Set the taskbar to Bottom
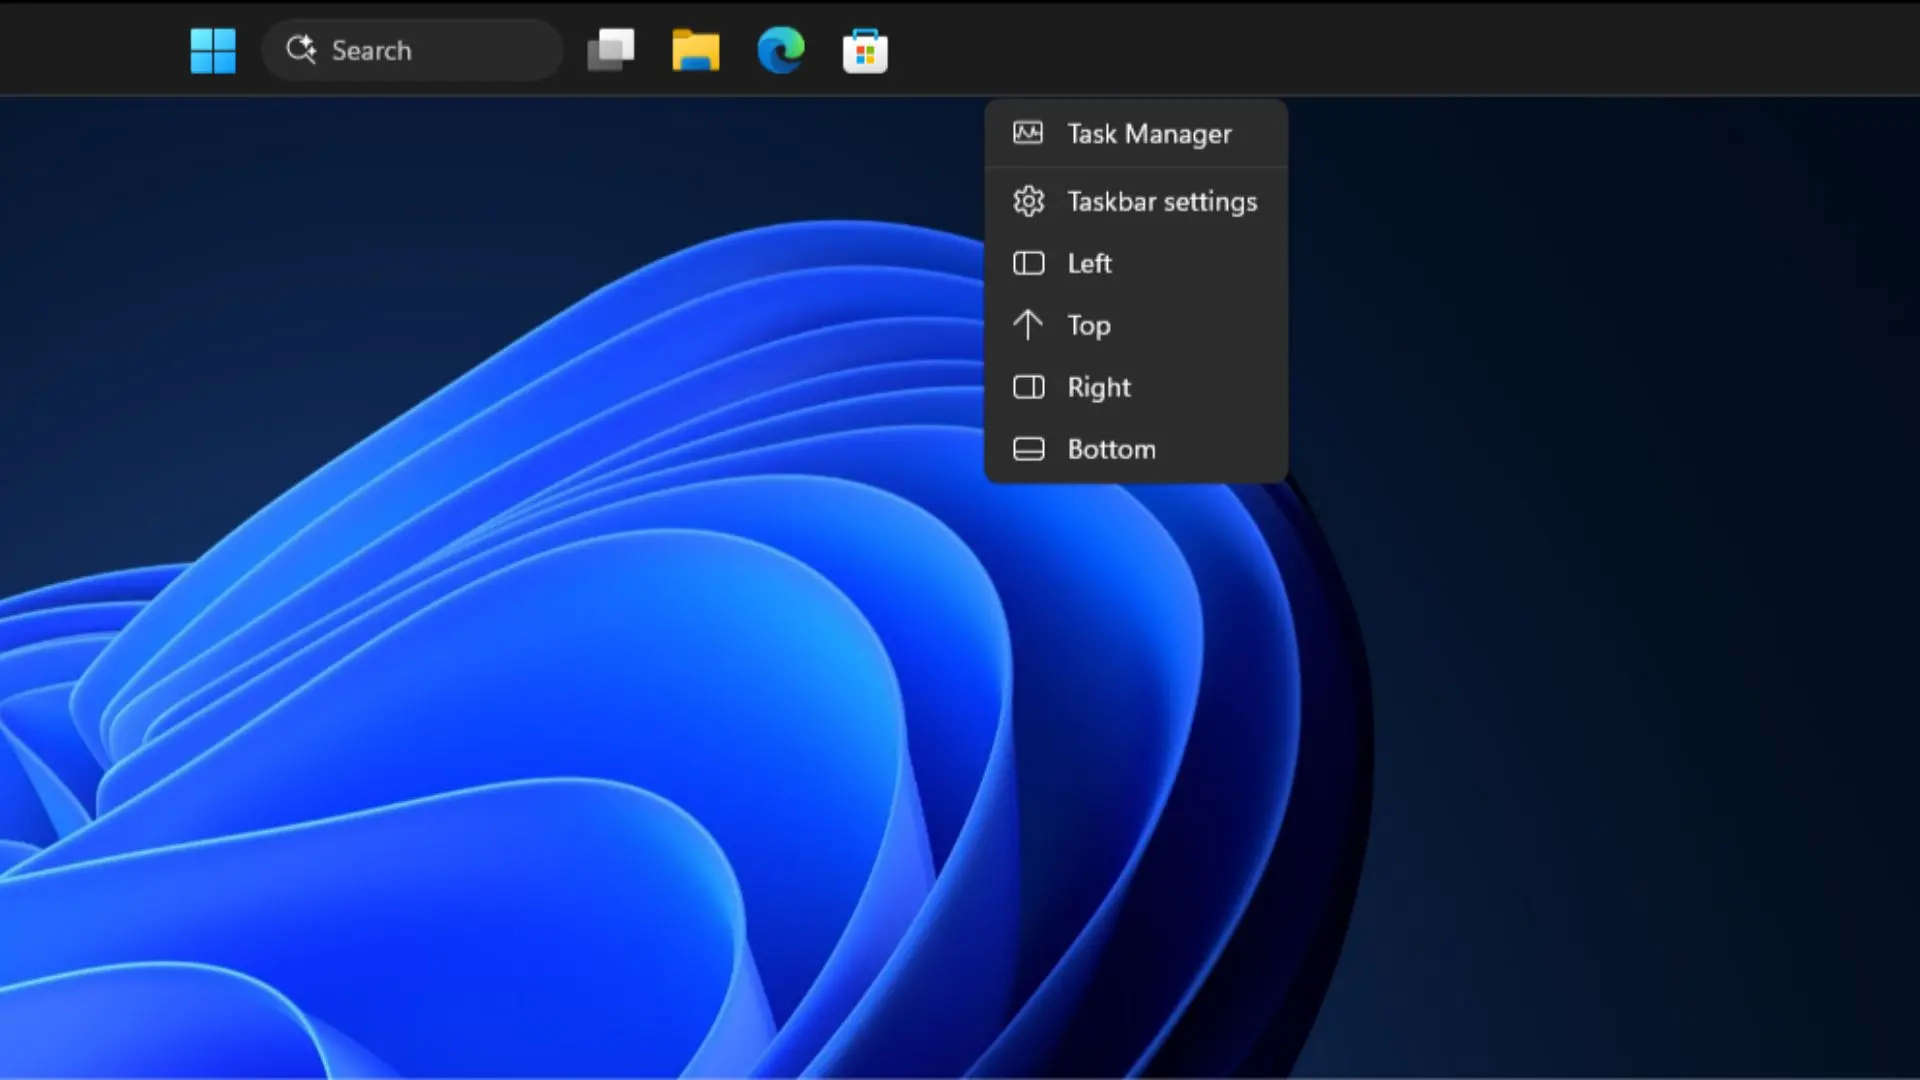Image resolution: width=1920 pixels, height=1080 pixels. [x=1136, y=449]
